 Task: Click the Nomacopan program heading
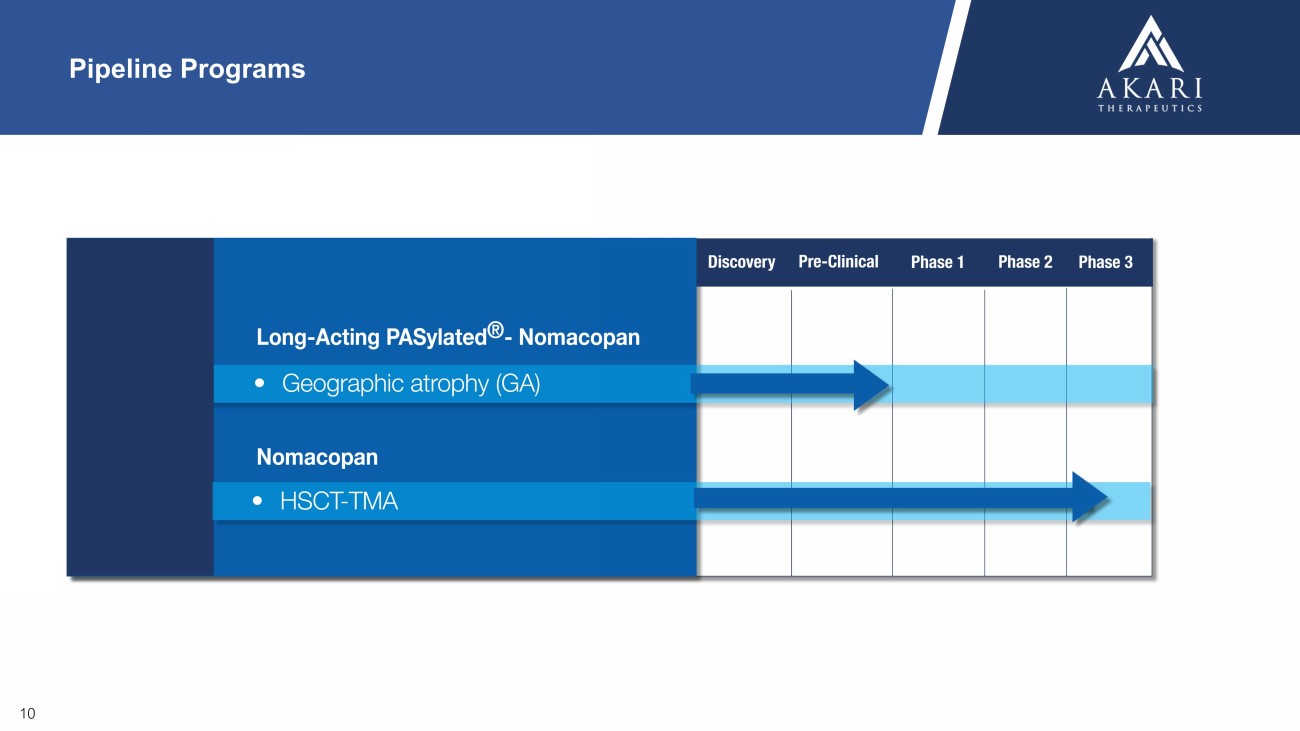pyautogui.click(x=317, y=458)
